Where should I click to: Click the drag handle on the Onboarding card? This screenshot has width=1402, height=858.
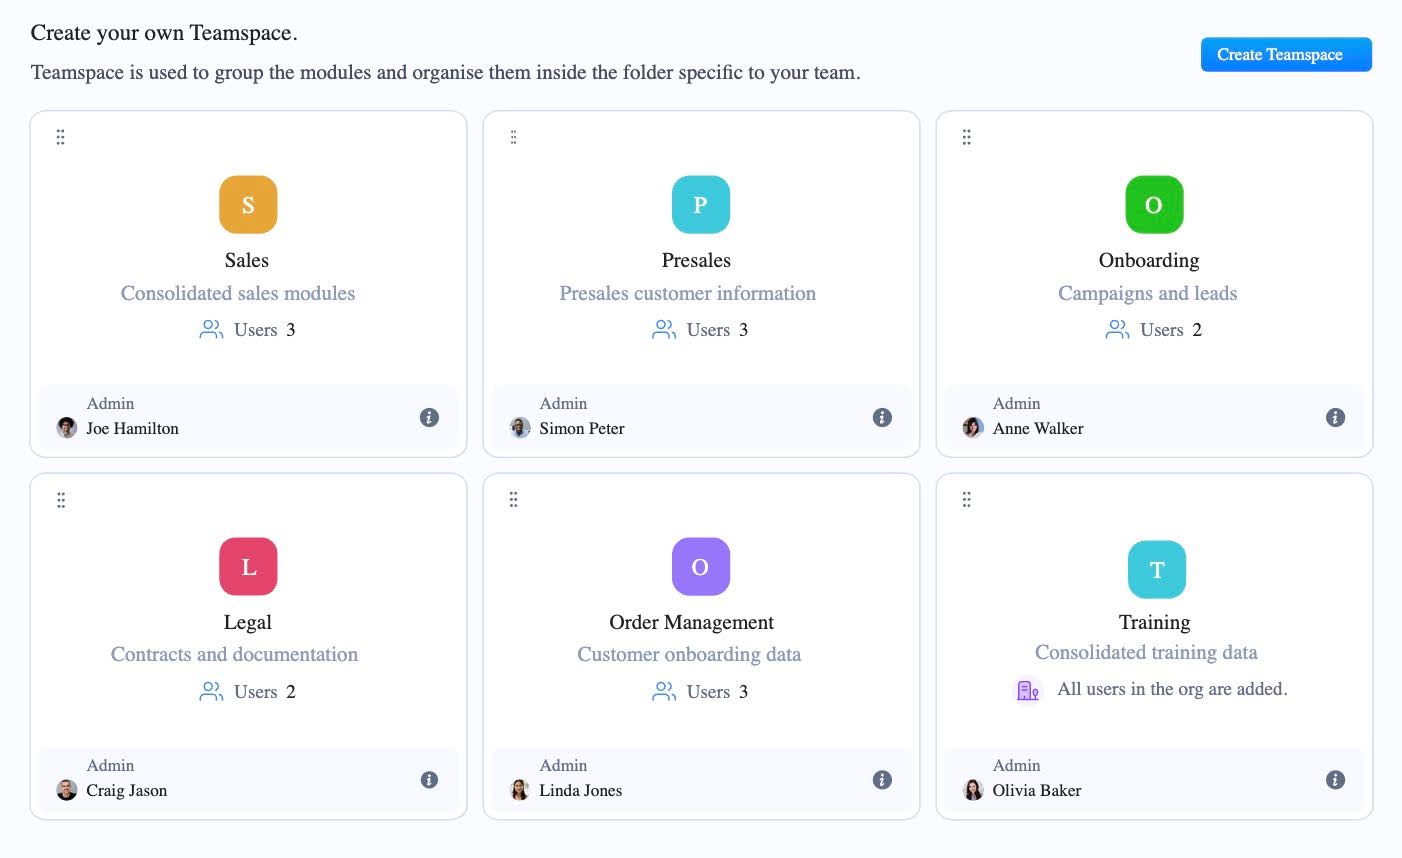[x=966, y=136]
